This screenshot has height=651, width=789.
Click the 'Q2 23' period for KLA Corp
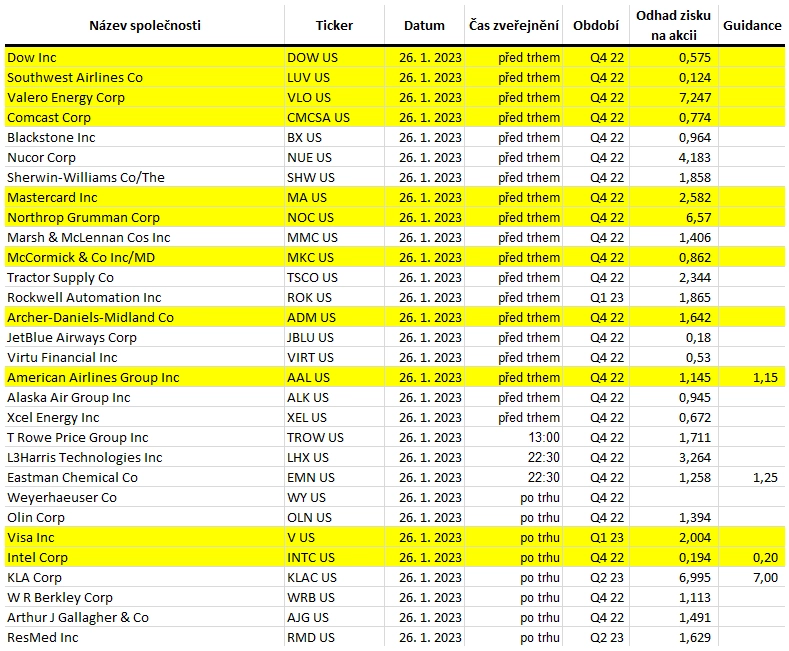(x=607, y=578)
